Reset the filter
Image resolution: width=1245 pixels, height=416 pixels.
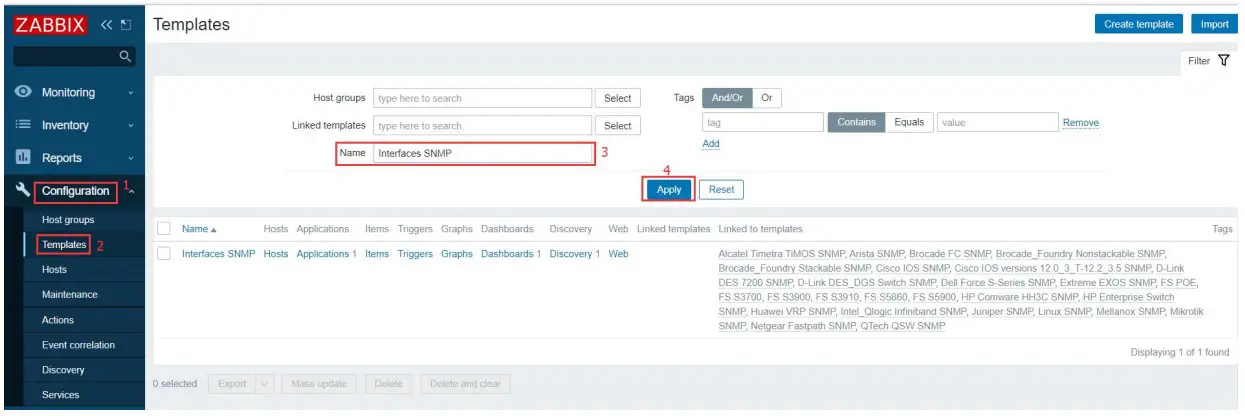721,189
